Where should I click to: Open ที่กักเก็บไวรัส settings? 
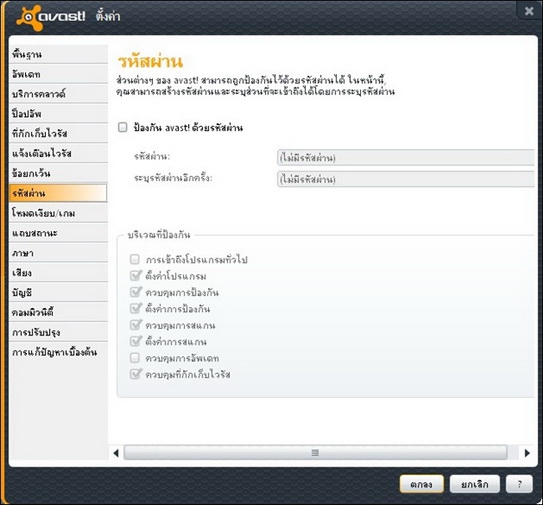[x=58, y=133]
